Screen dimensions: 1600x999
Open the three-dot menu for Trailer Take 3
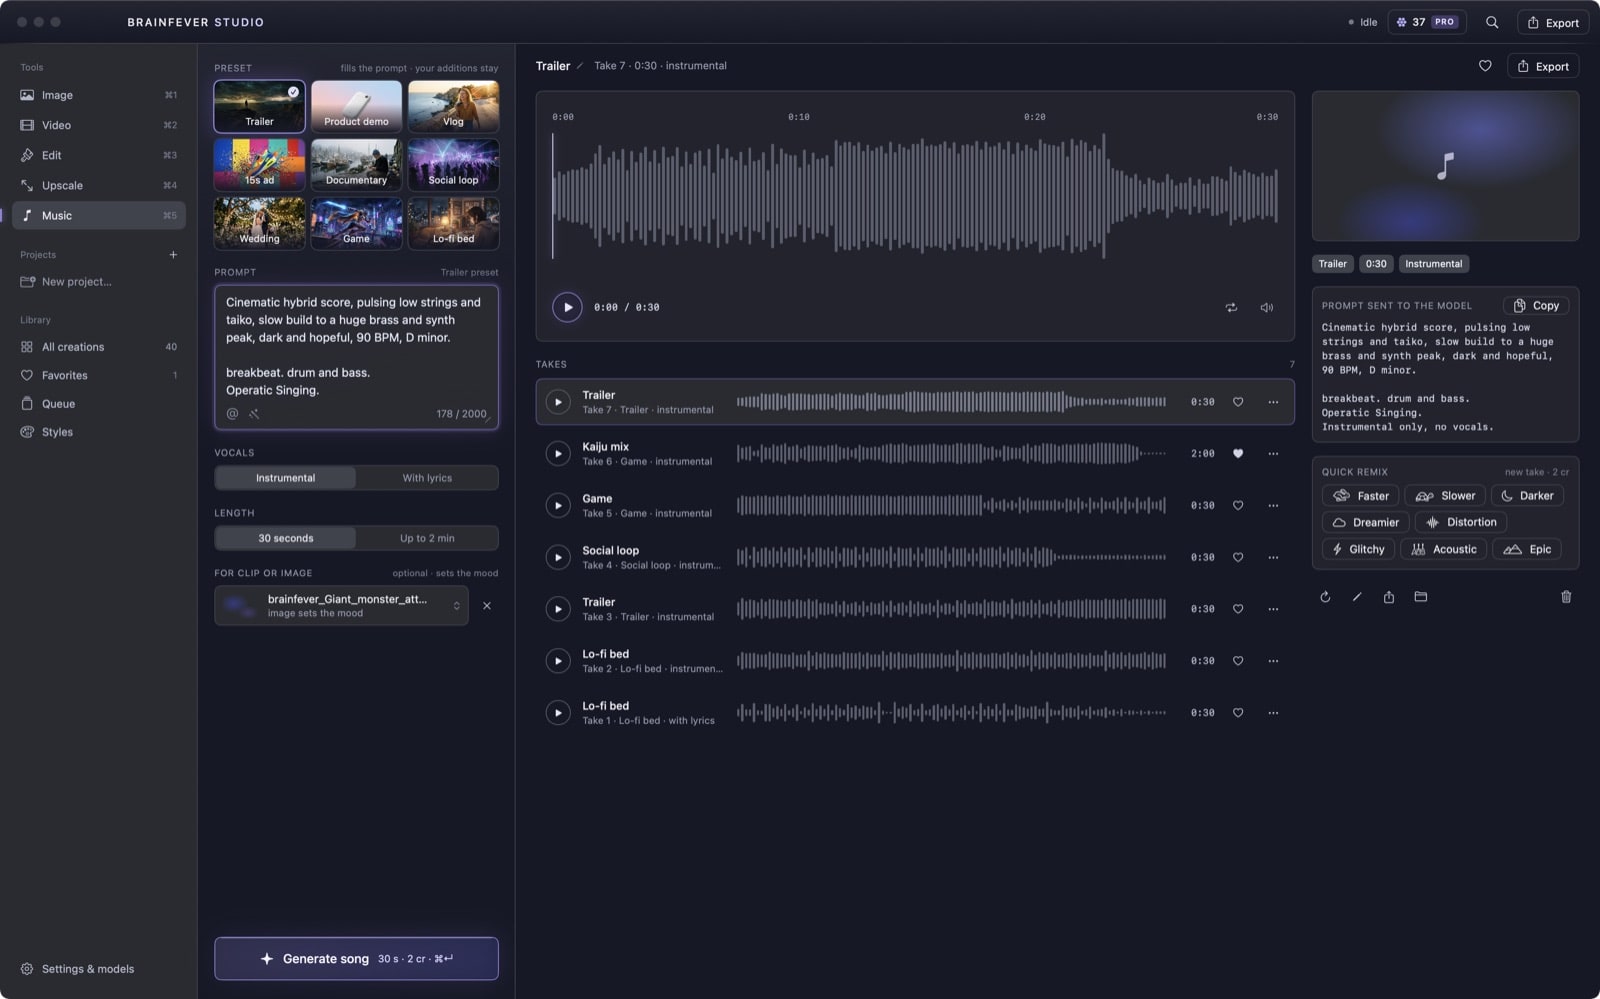(1273, 609)
